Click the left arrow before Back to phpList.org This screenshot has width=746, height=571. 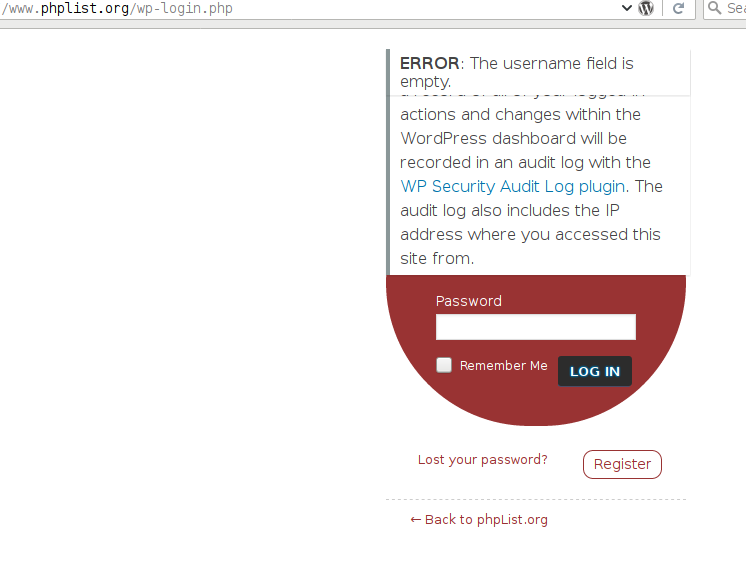tap(415, 520)
